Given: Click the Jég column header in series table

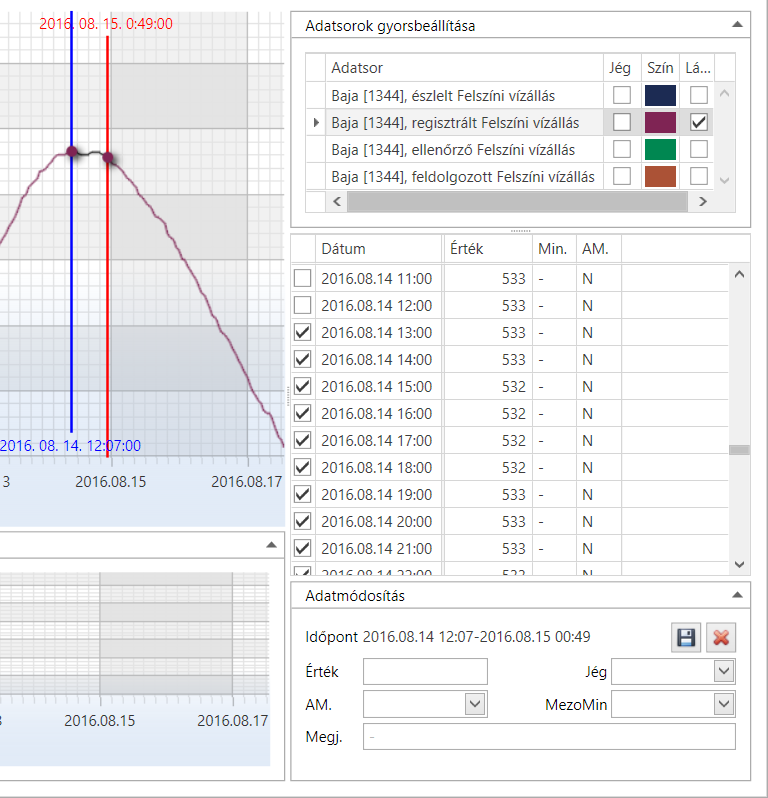Looking at the screenshot, I should click(622, 68).
